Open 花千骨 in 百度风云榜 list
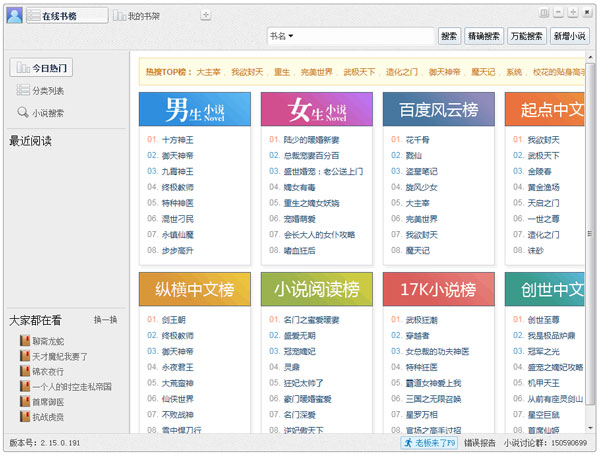Image resolution: width=600 pixels, height=455 pixels. (x=417, y=140)
